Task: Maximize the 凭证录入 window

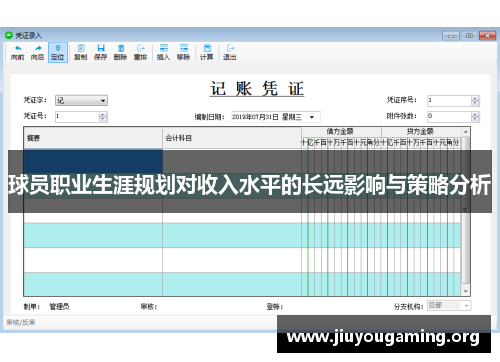Action: 469,35
